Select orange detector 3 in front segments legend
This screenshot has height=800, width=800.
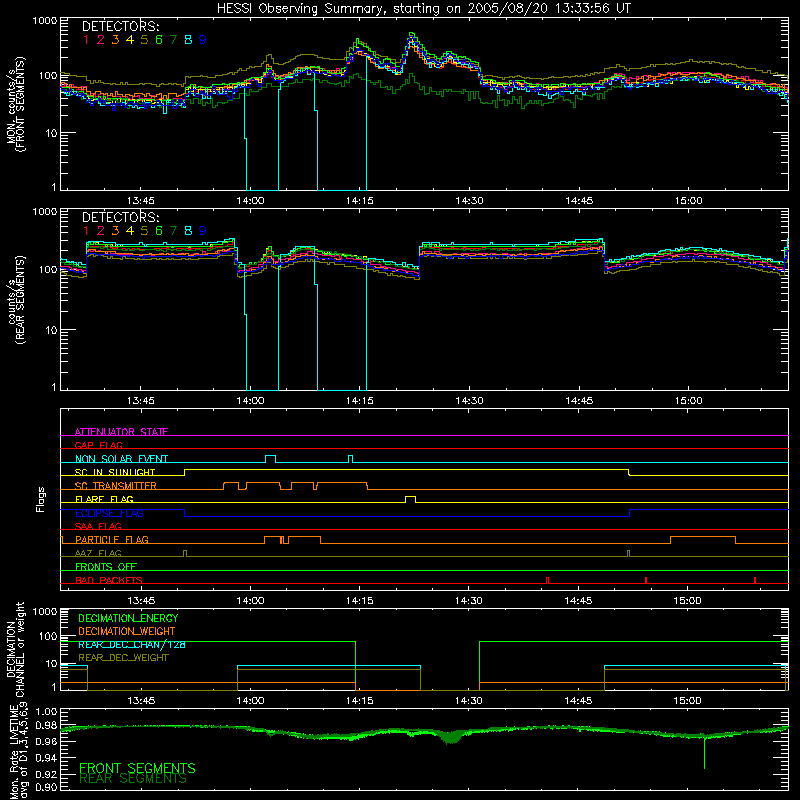115,40
